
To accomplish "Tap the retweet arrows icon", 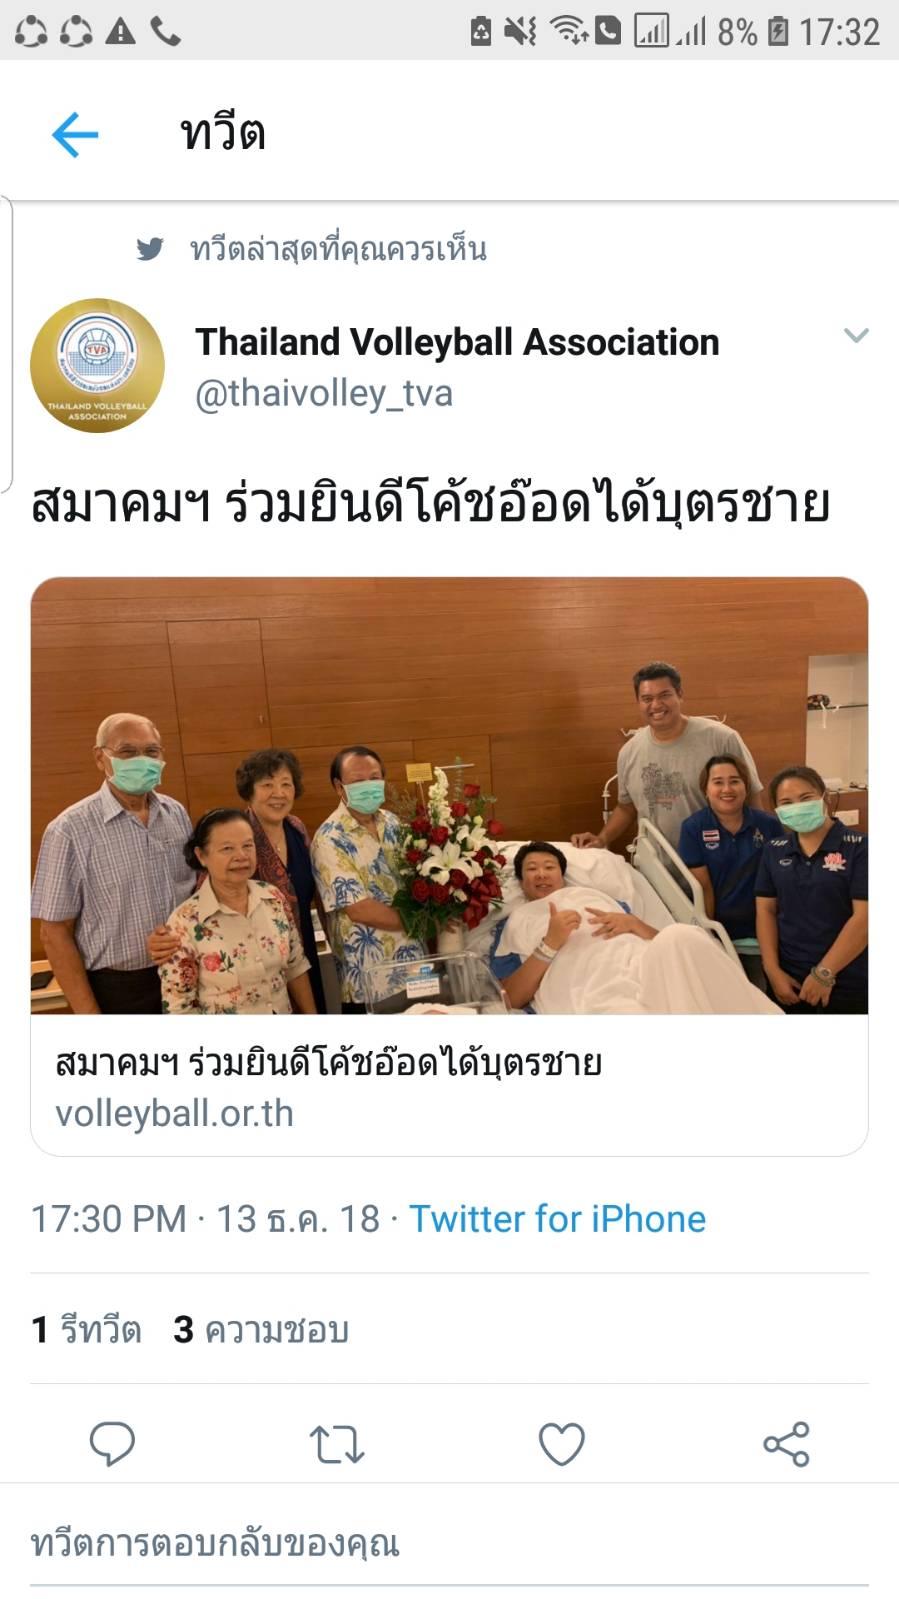I will [336, 1444].
